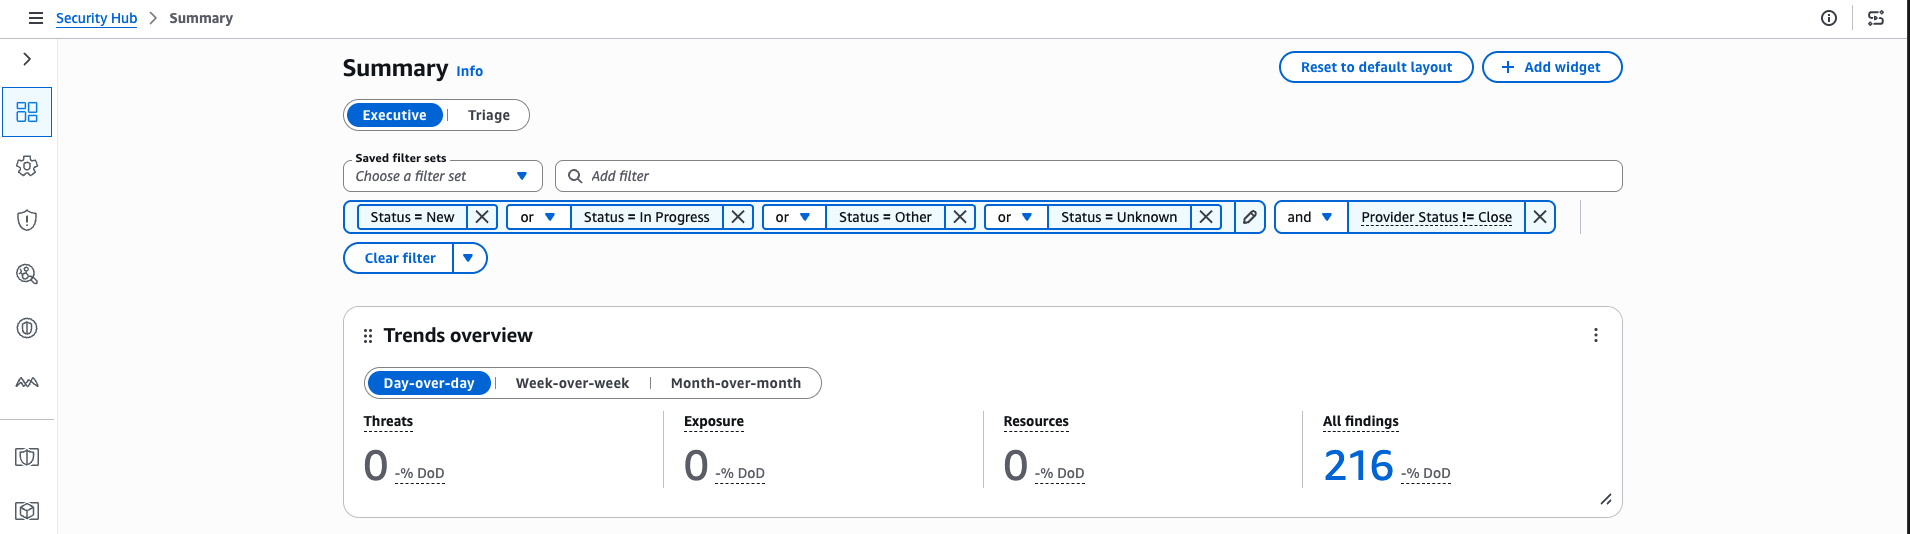Open the 'and' operator dropdown
This screenshot has height=534, width=1910.
click(x=1311, y=217)
